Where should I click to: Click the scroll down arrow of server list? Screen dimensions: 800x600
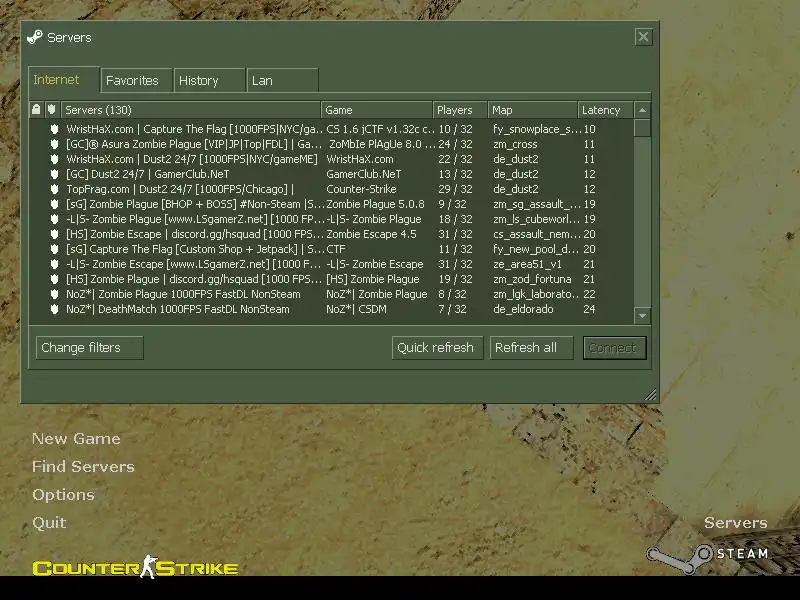(x=642, y=316)
